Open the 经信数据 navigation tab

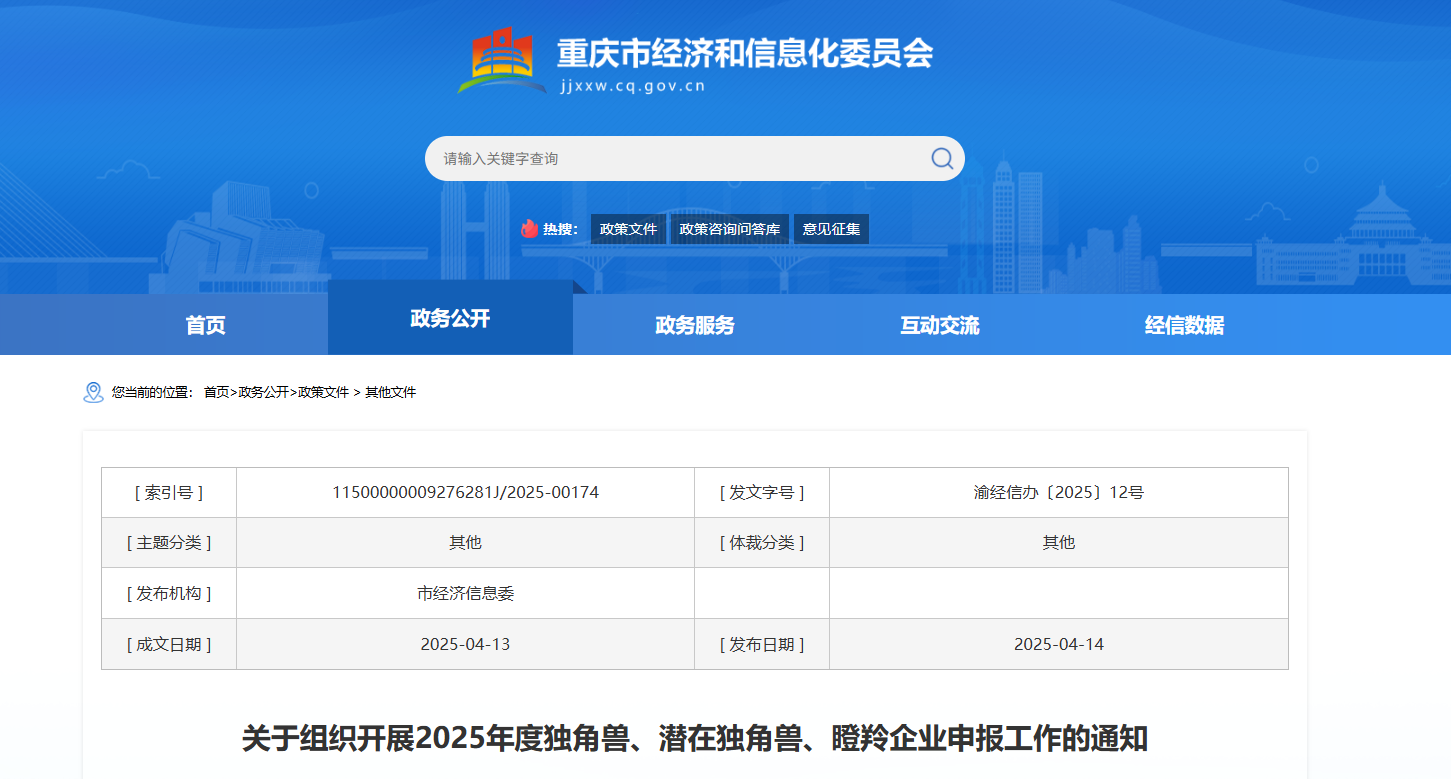click(1184, 325)
